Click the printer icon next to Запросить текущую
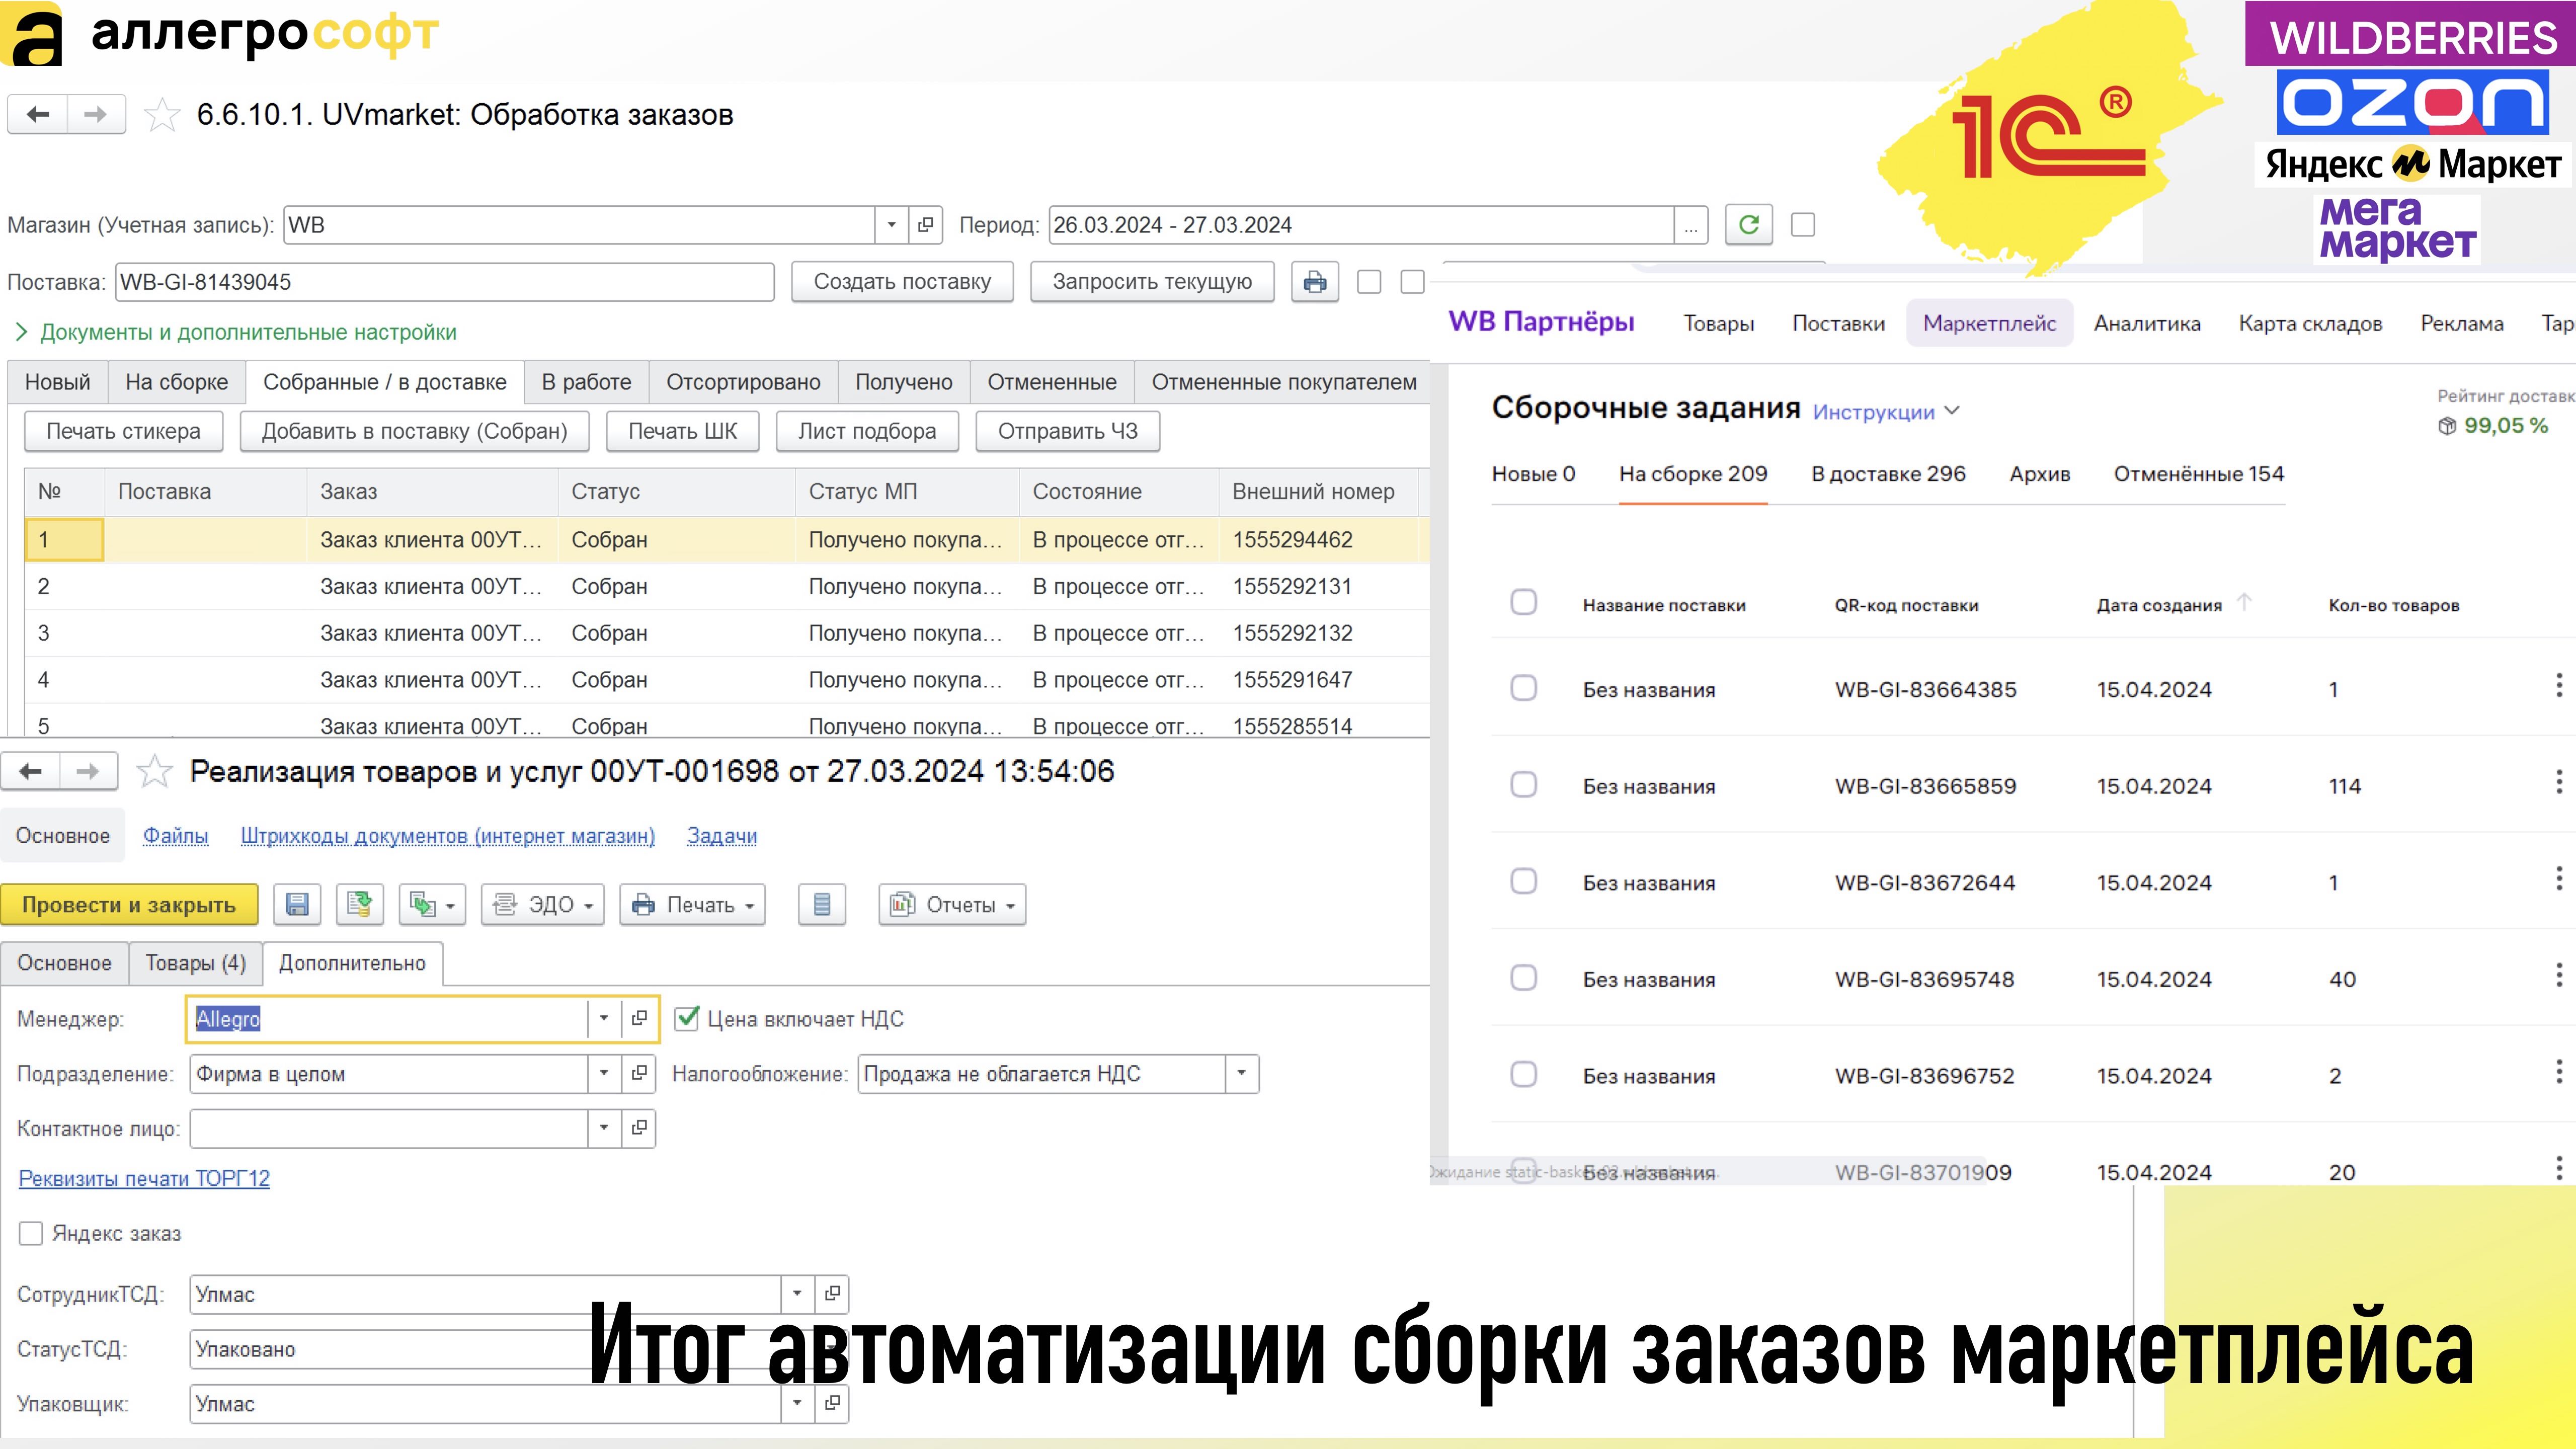 point(1315,281)
